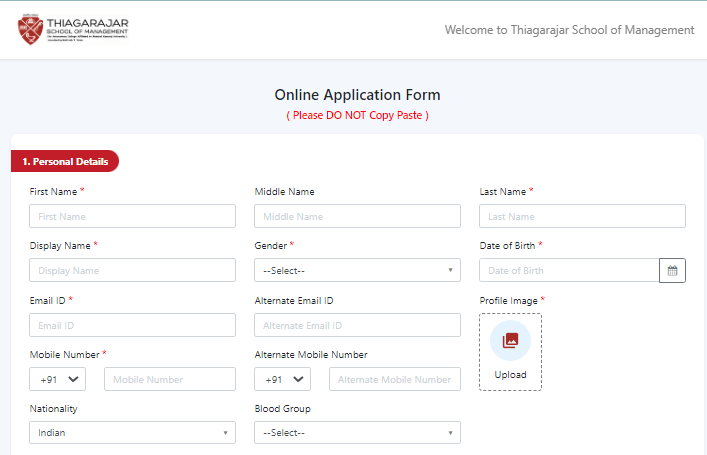Click the Online Application Form heading
The image size is (707, 455).
(x=358, y=95)
